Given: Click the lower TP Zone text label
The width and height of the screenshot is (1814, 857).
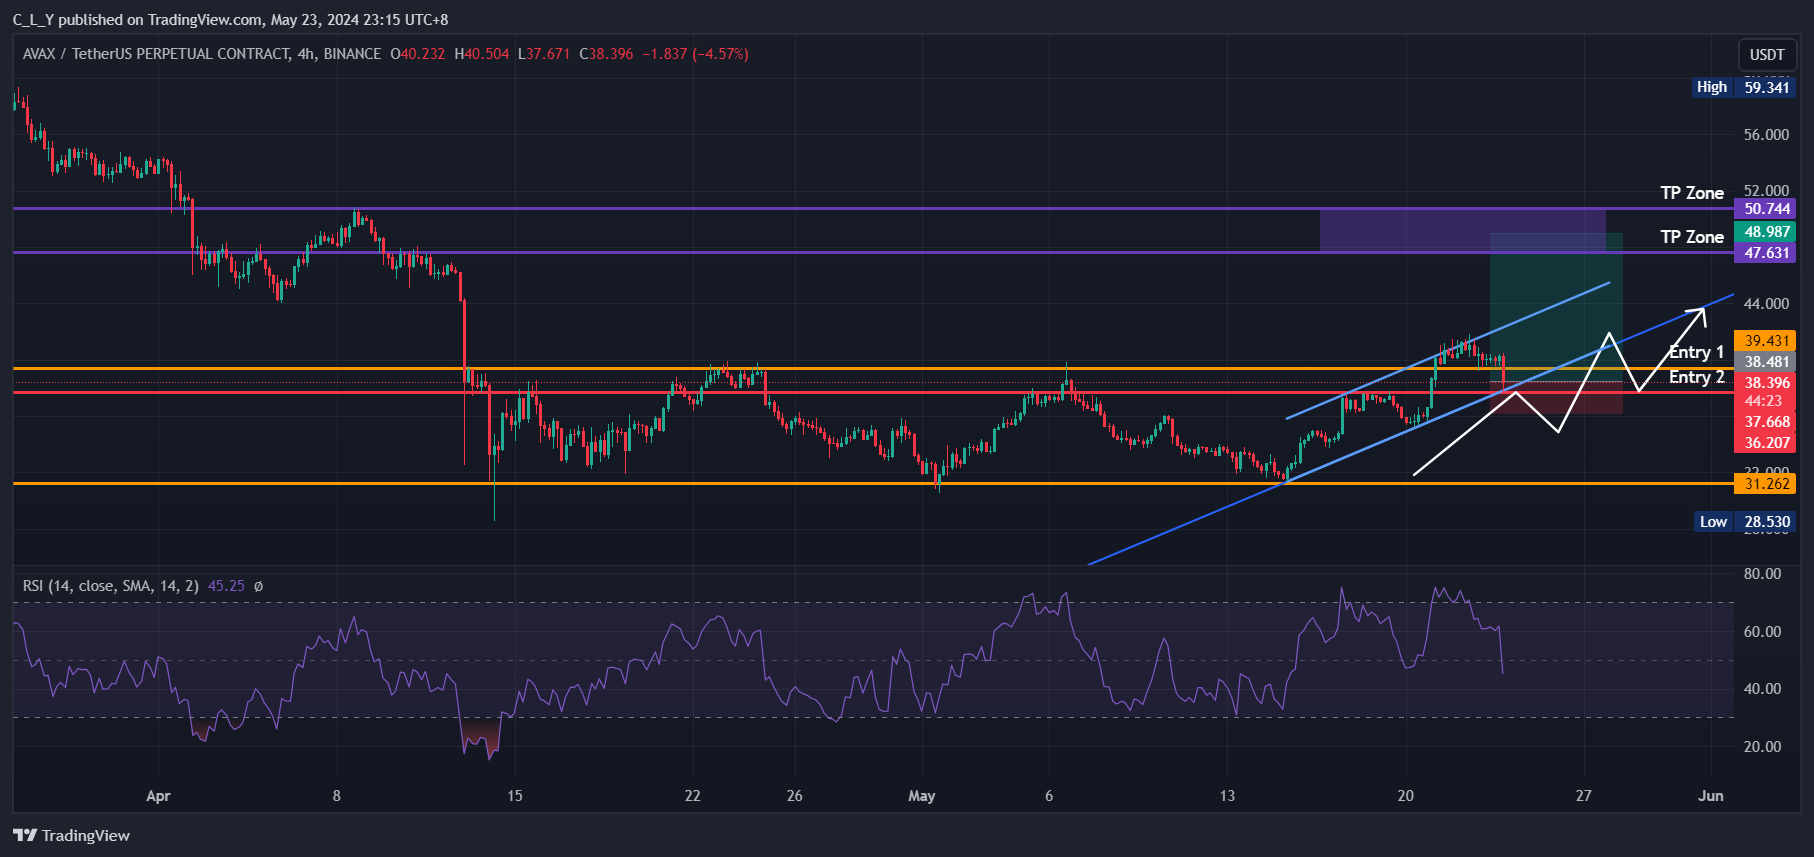Looking at the screenshot, I should click(1692, 237).
